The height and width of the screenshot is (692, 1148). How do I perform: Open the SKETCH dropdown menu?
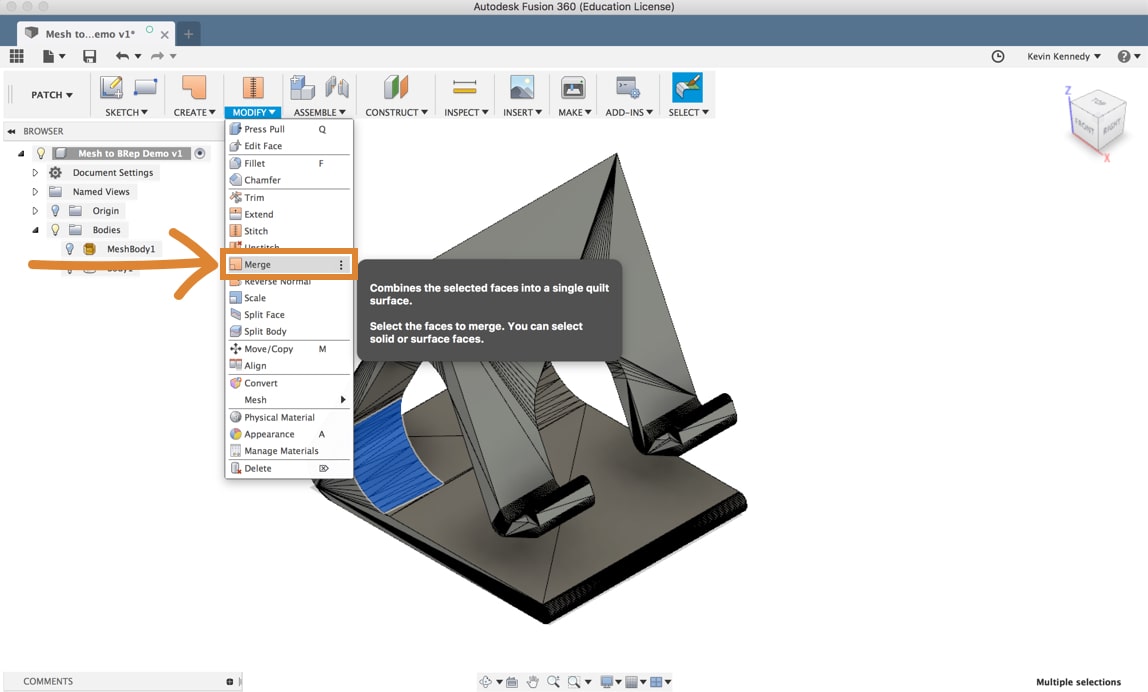point(126,112)
